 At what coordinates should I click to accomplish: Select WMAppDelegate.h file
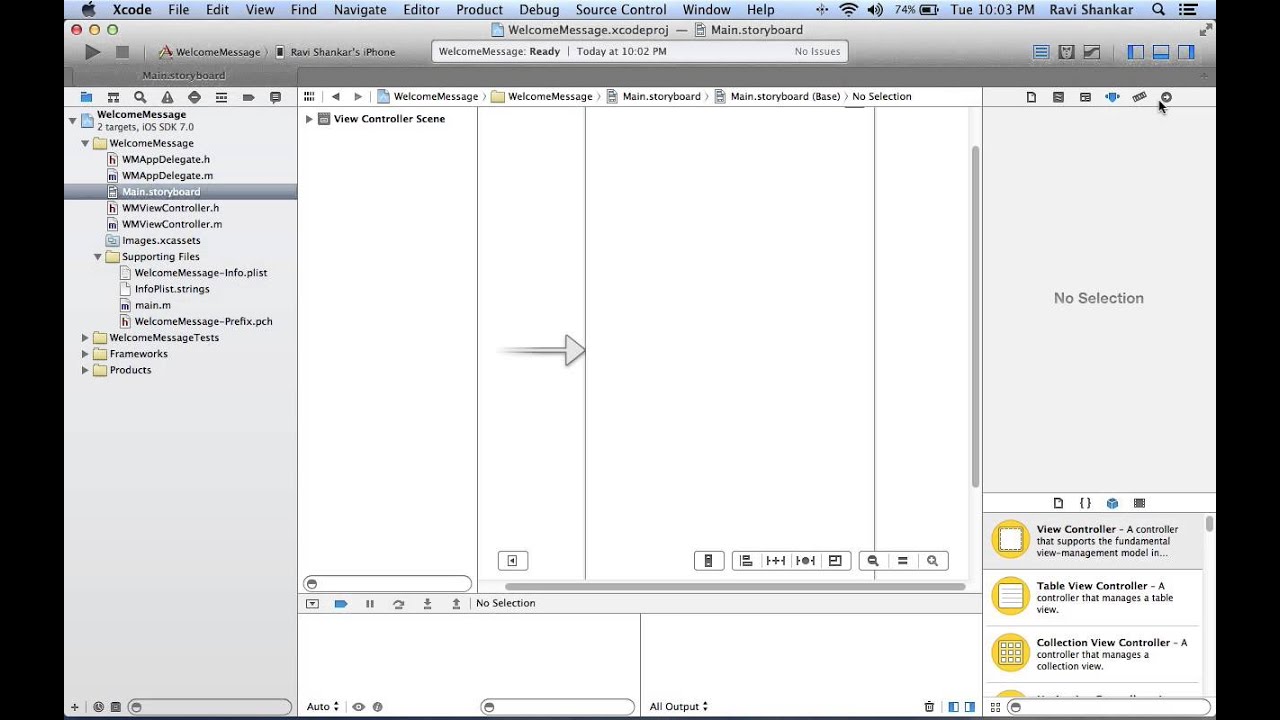click(x=166, y=159)
